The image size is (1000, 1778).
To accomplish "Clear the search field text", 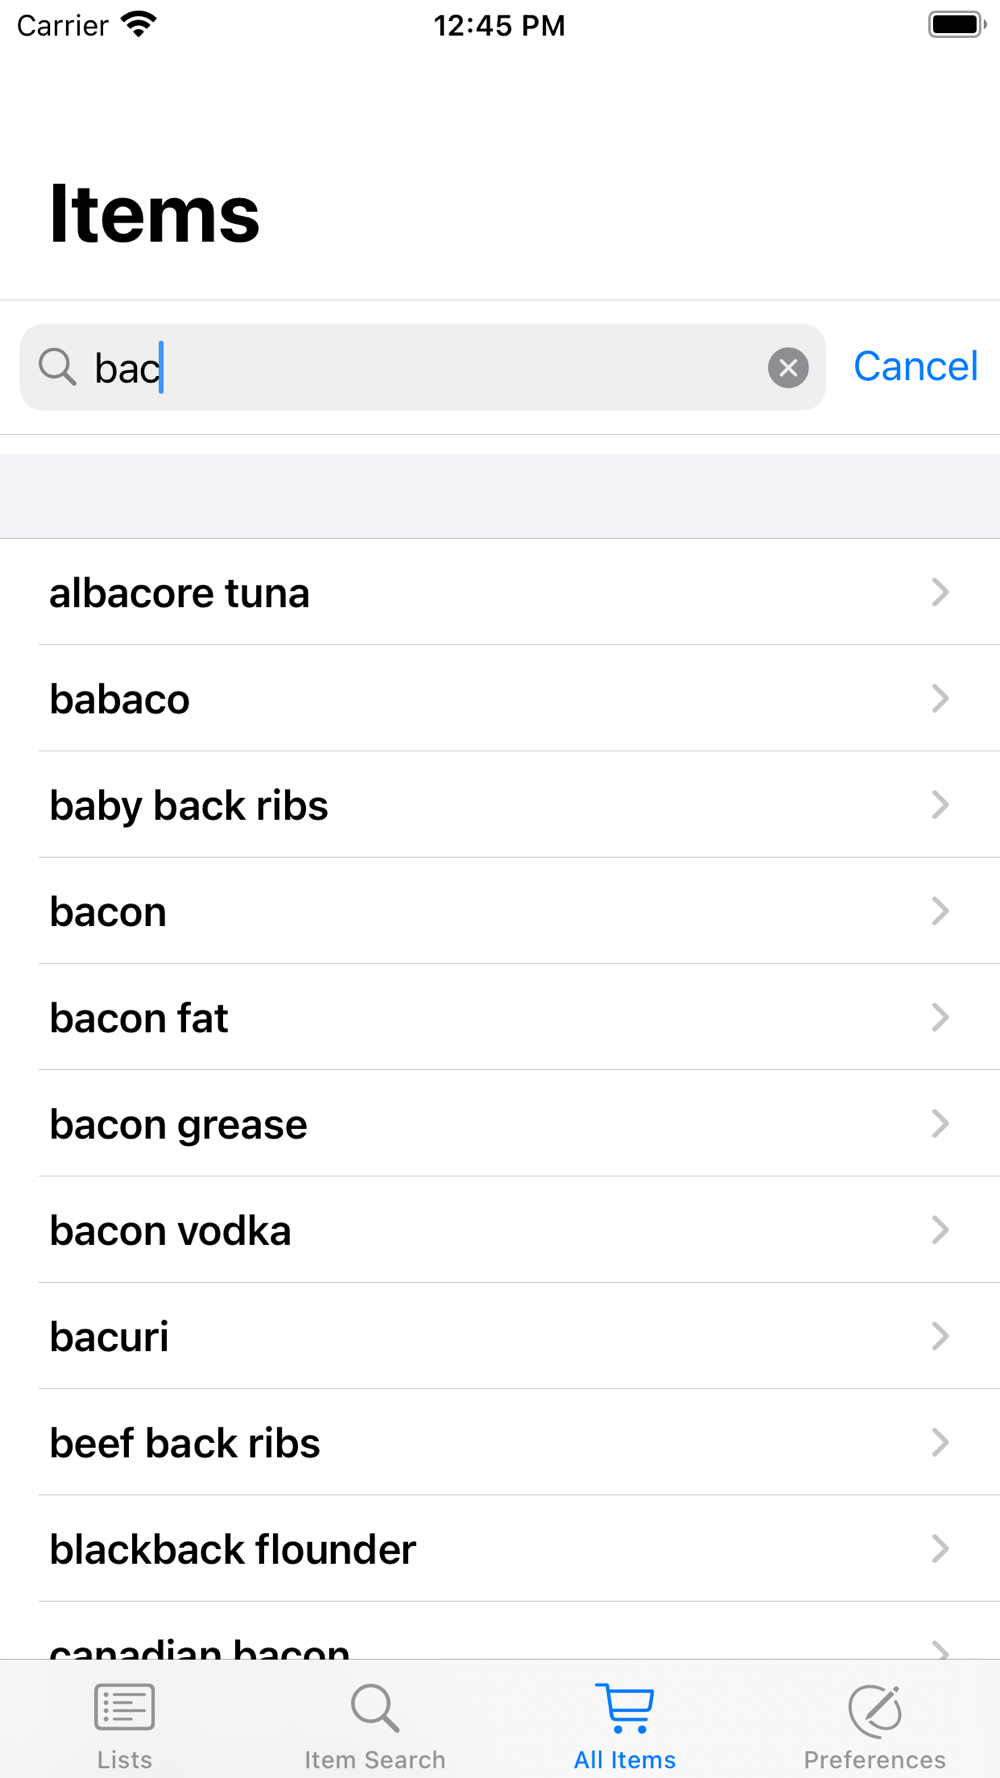I will (788, 368).
